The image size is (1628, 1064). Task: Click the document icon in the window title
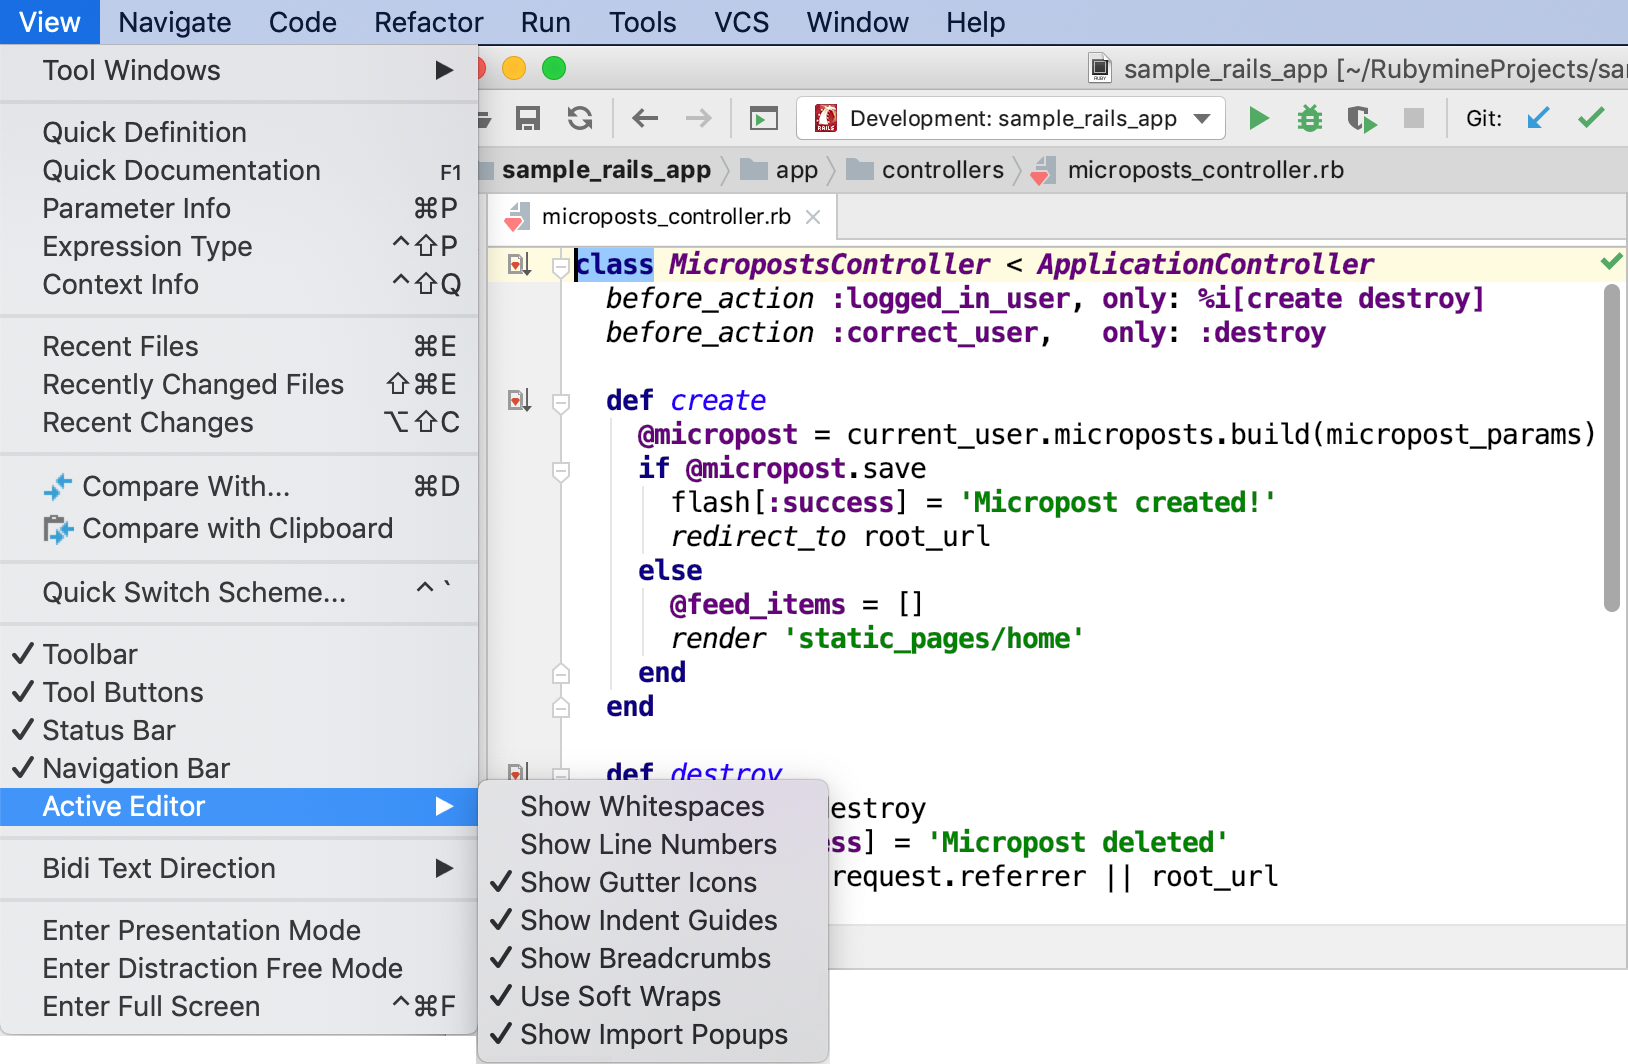pyautogui.click(x=1100, y=68)
